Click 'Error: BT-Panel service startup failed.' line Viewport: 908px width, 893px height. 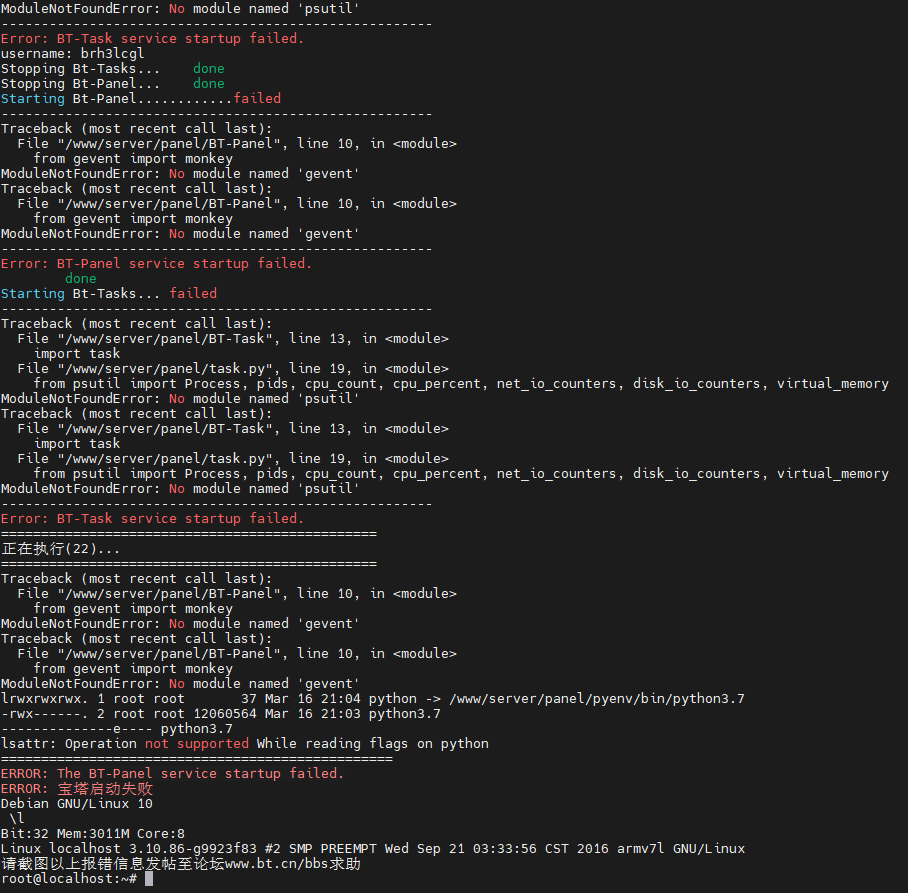[156, 264]
